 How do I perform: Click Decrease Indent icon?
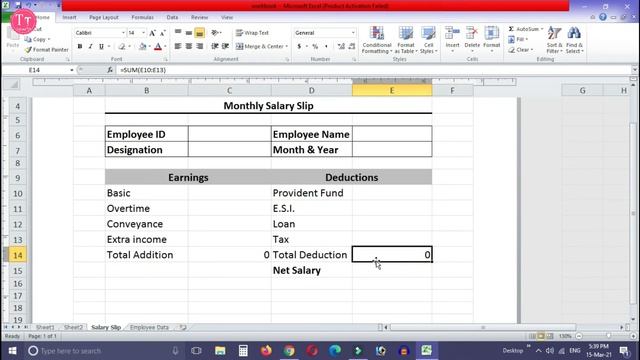215,47
